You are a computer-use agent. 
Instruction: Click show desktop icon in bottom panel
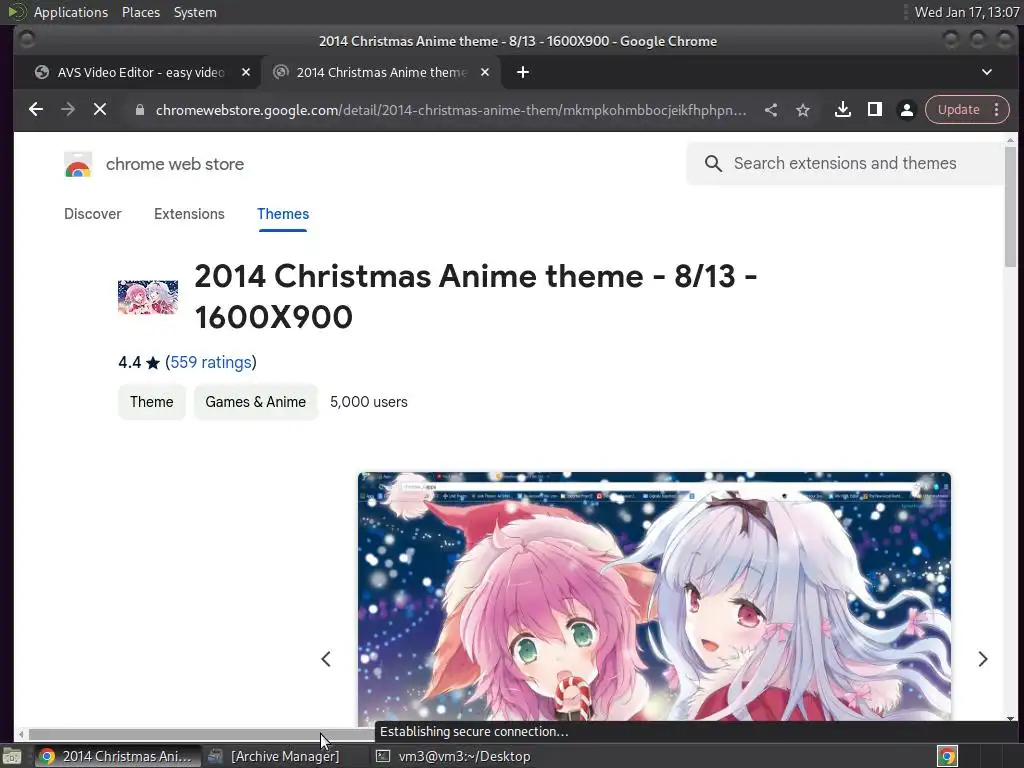pos(11,756)
